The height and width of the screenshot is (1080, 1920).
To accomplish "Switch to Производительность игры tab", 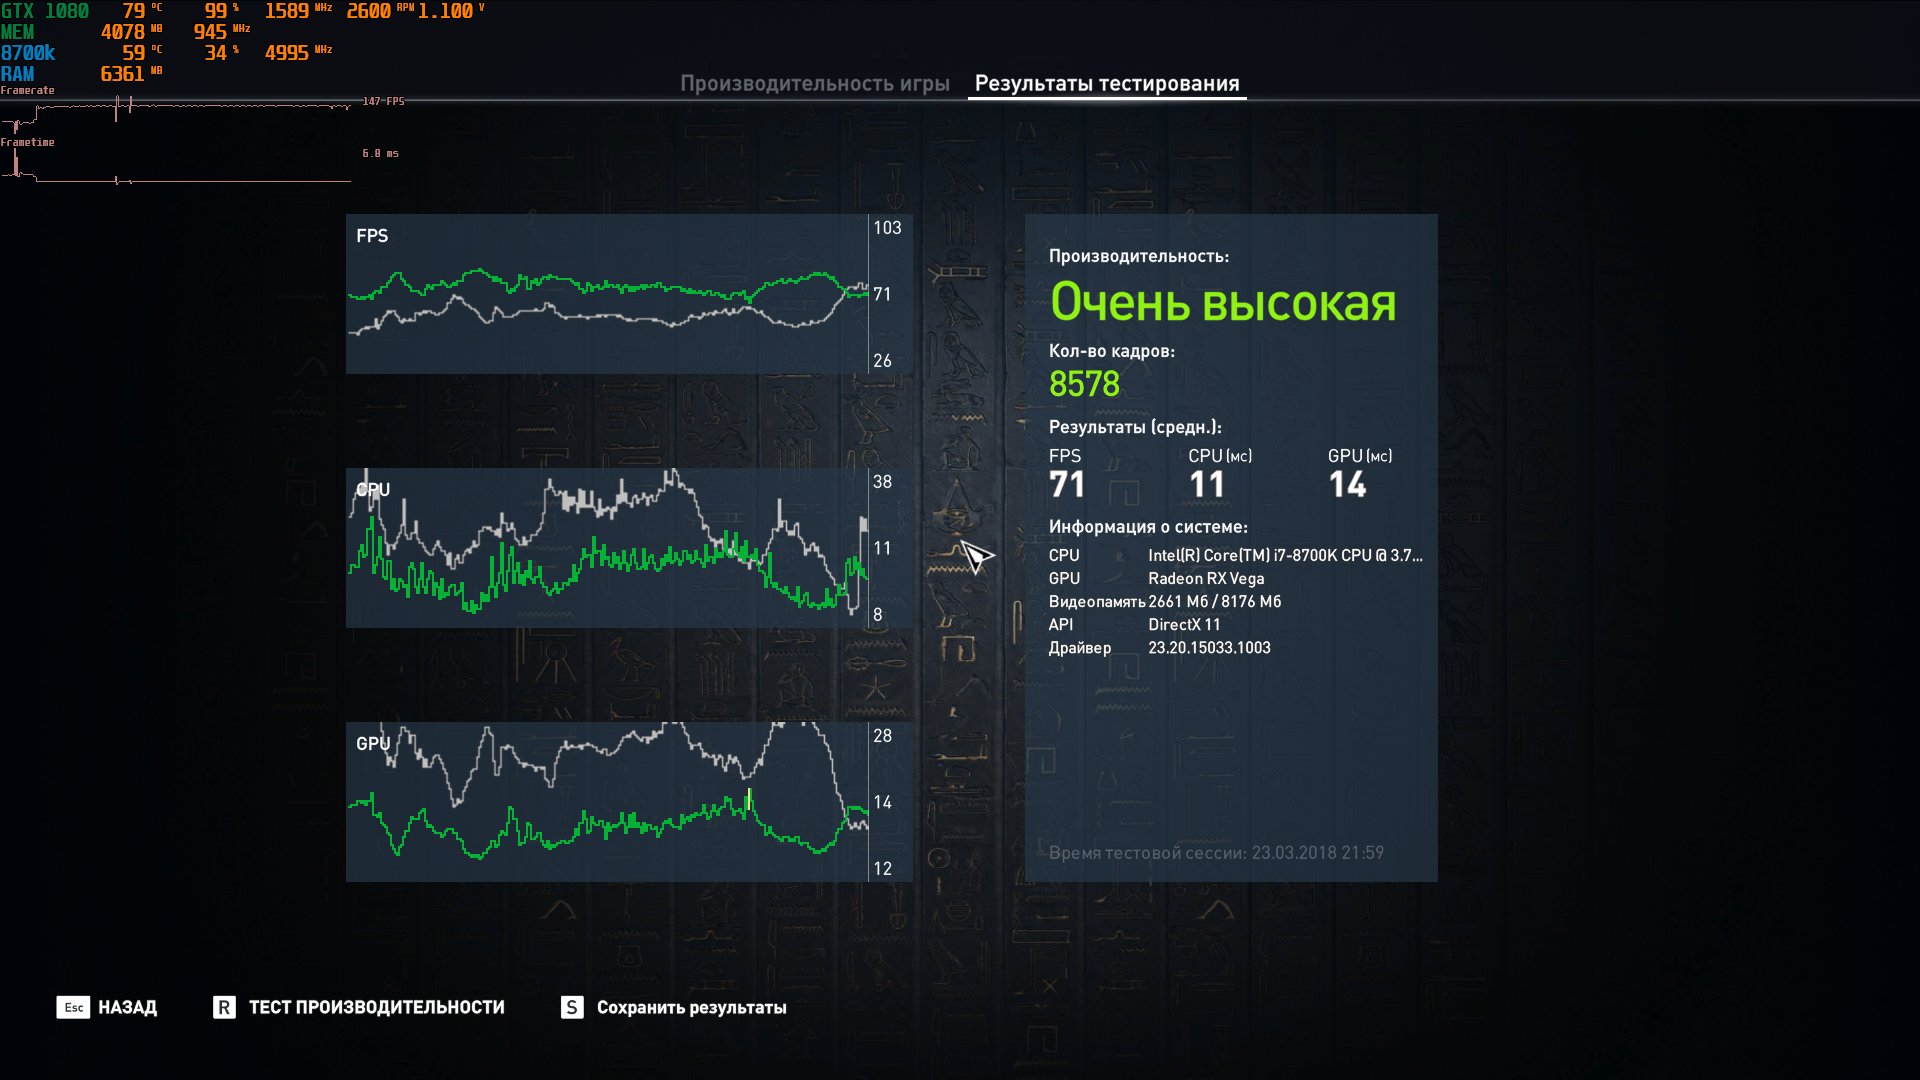I will point(814,84).
